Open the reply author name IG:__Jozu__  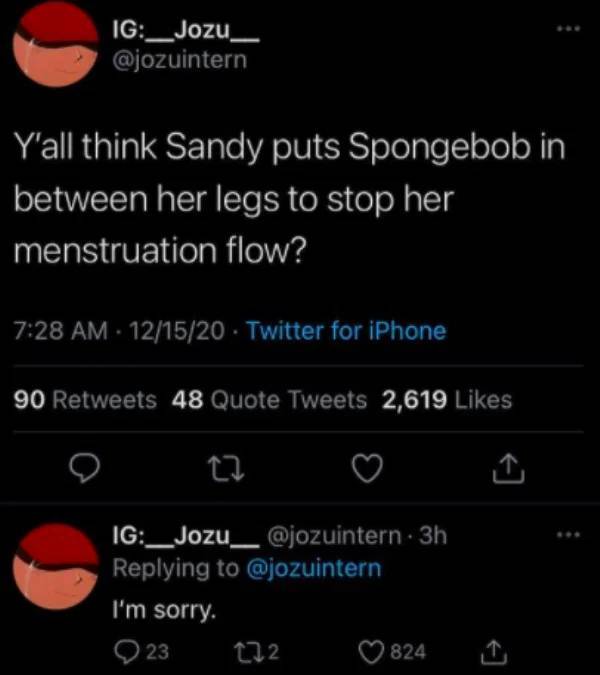[187, 537]
